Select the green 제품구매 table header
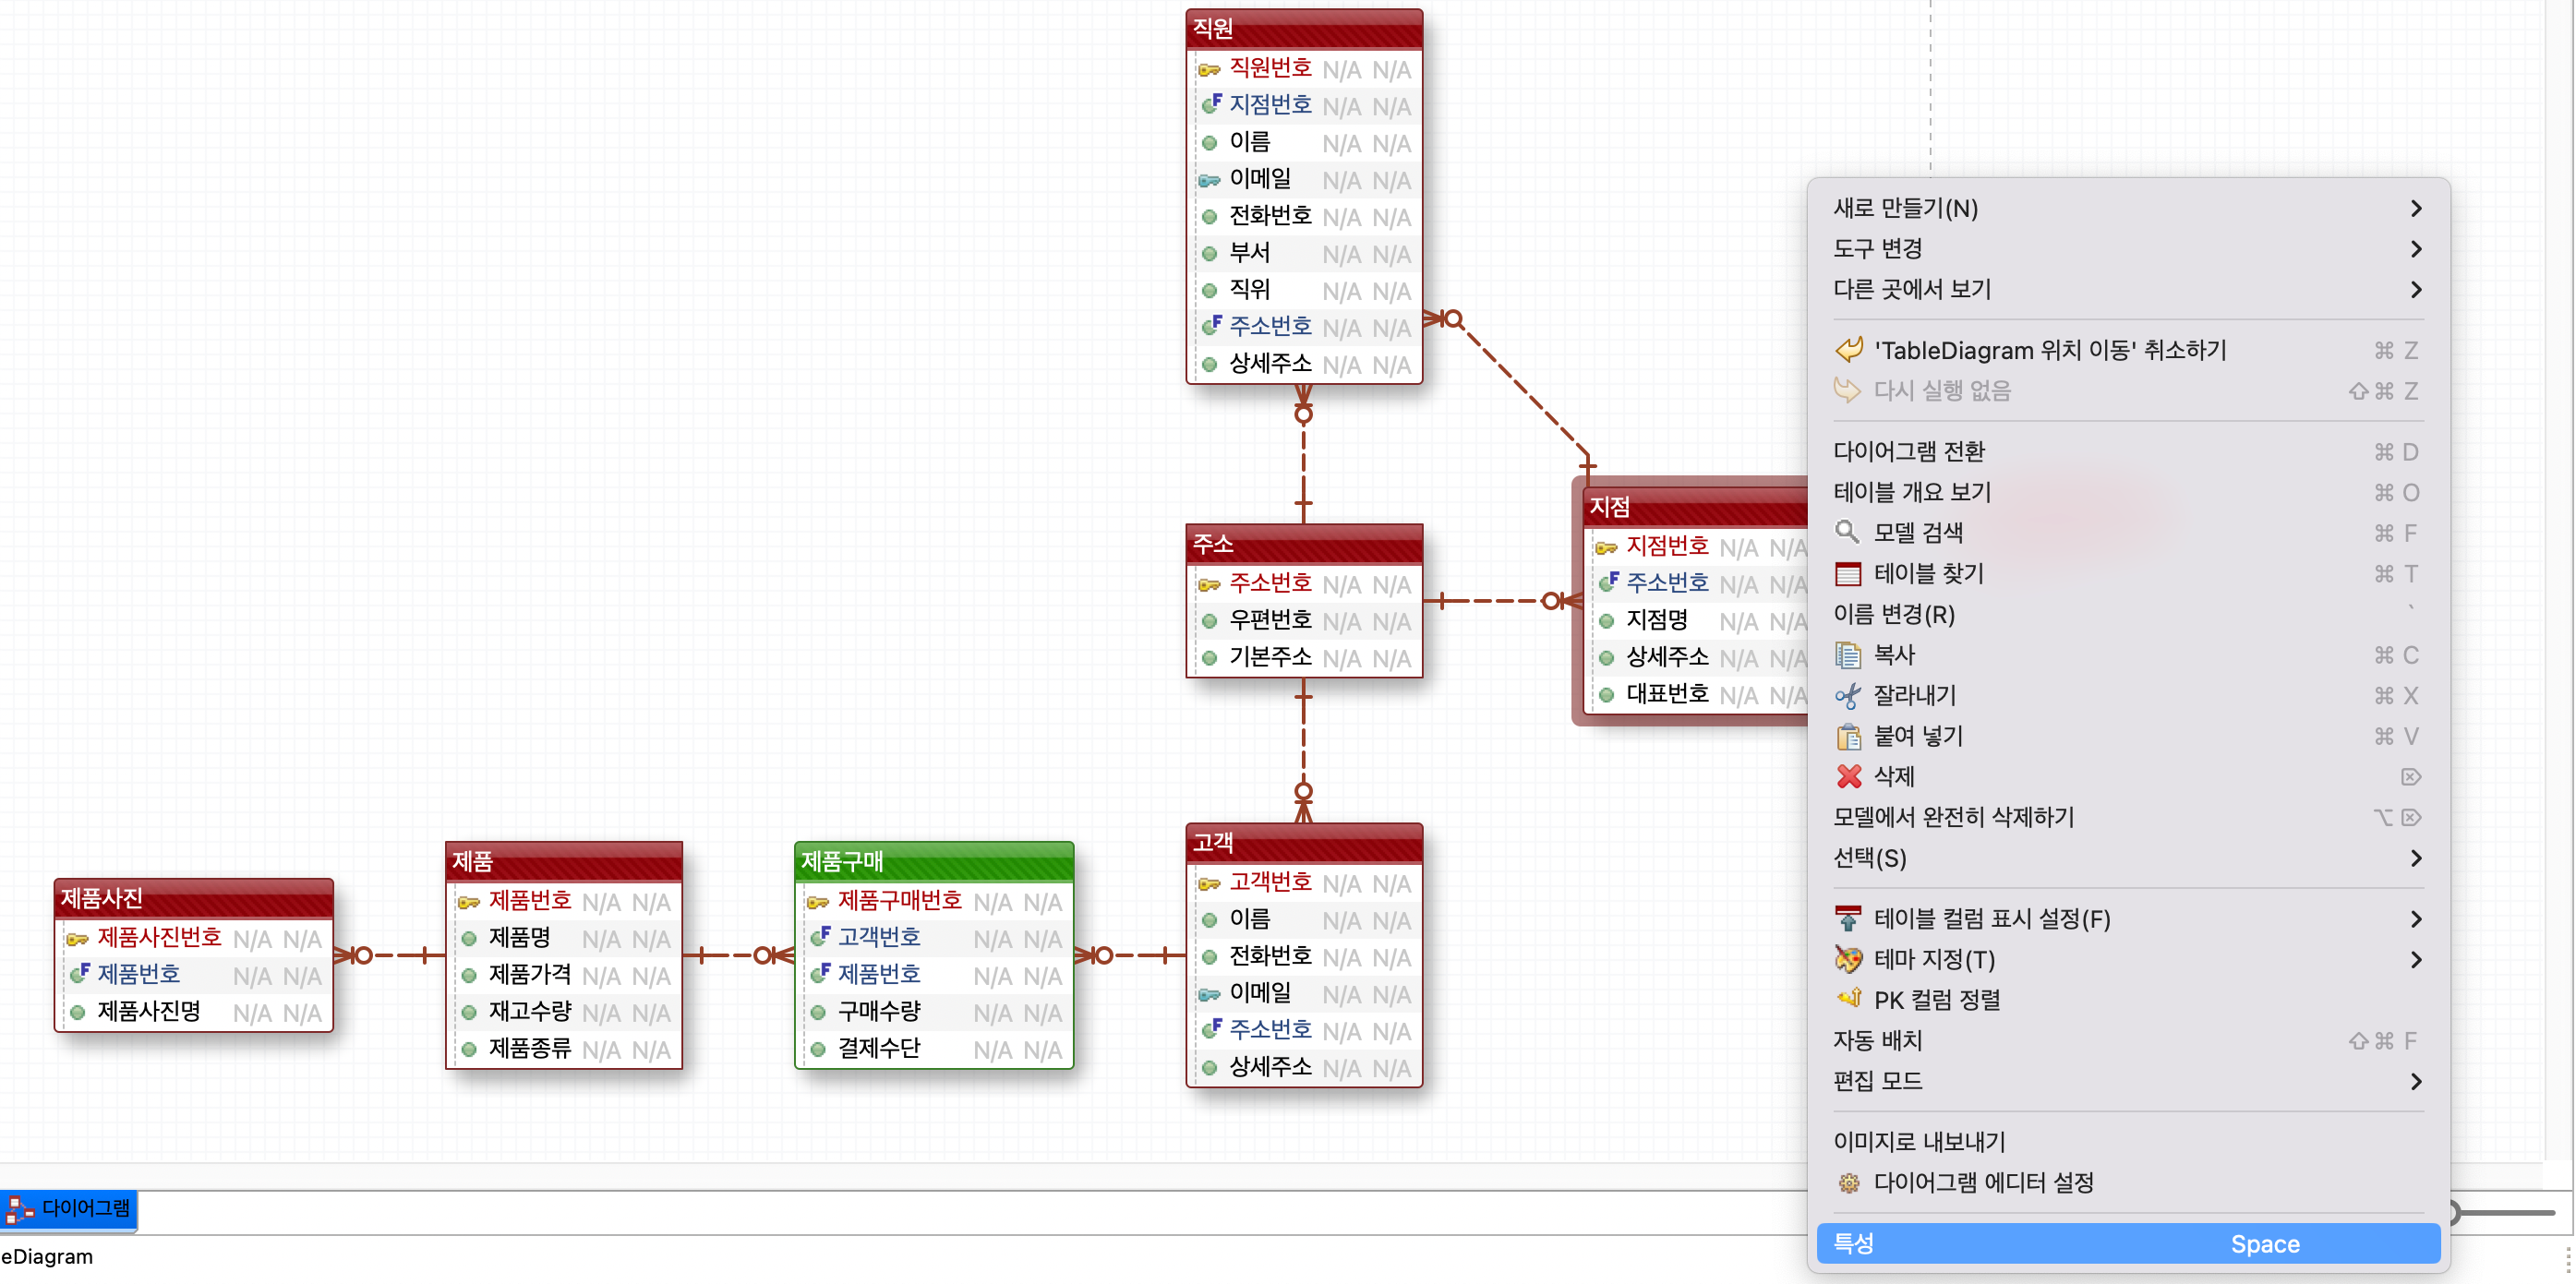Screen dimensions: 2576x1284 (x=934, y=861)
